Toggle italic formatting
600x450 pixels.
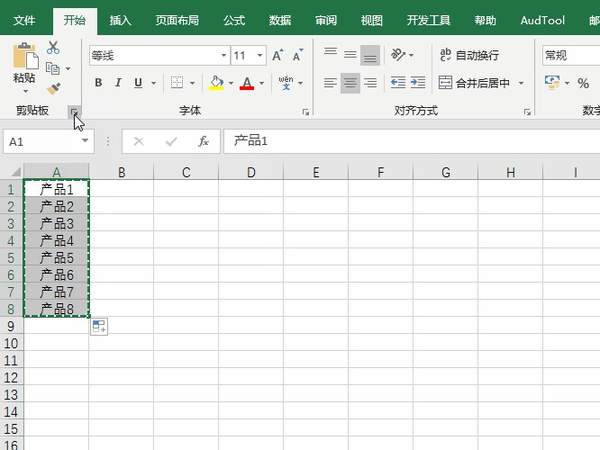117,83
